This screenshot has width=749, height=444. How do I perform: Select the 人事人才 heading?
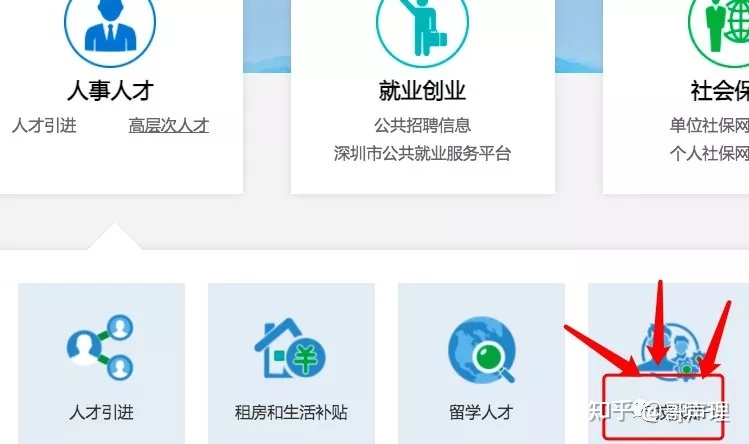110,91
